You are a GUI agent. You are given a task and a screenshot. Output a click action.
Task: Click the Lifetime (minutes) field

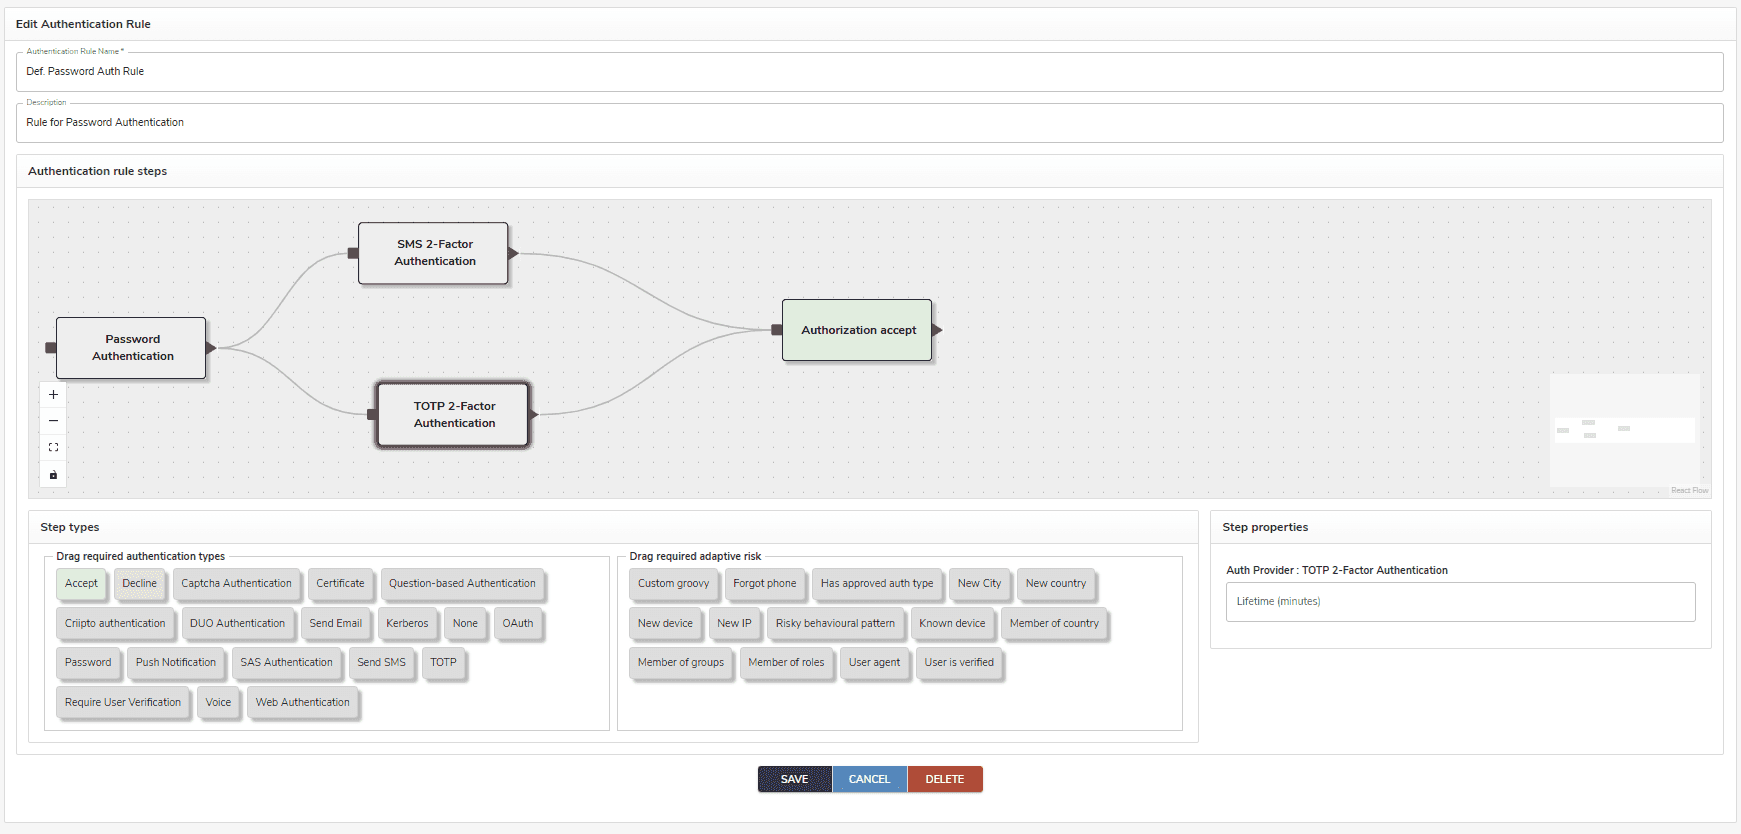coord(1460,602)
